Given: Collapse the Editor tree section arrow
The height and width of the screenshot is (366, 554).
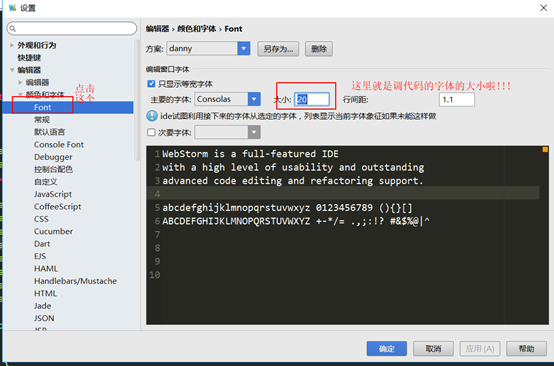Looking at the screenshot, I should [x=12, y=70].
